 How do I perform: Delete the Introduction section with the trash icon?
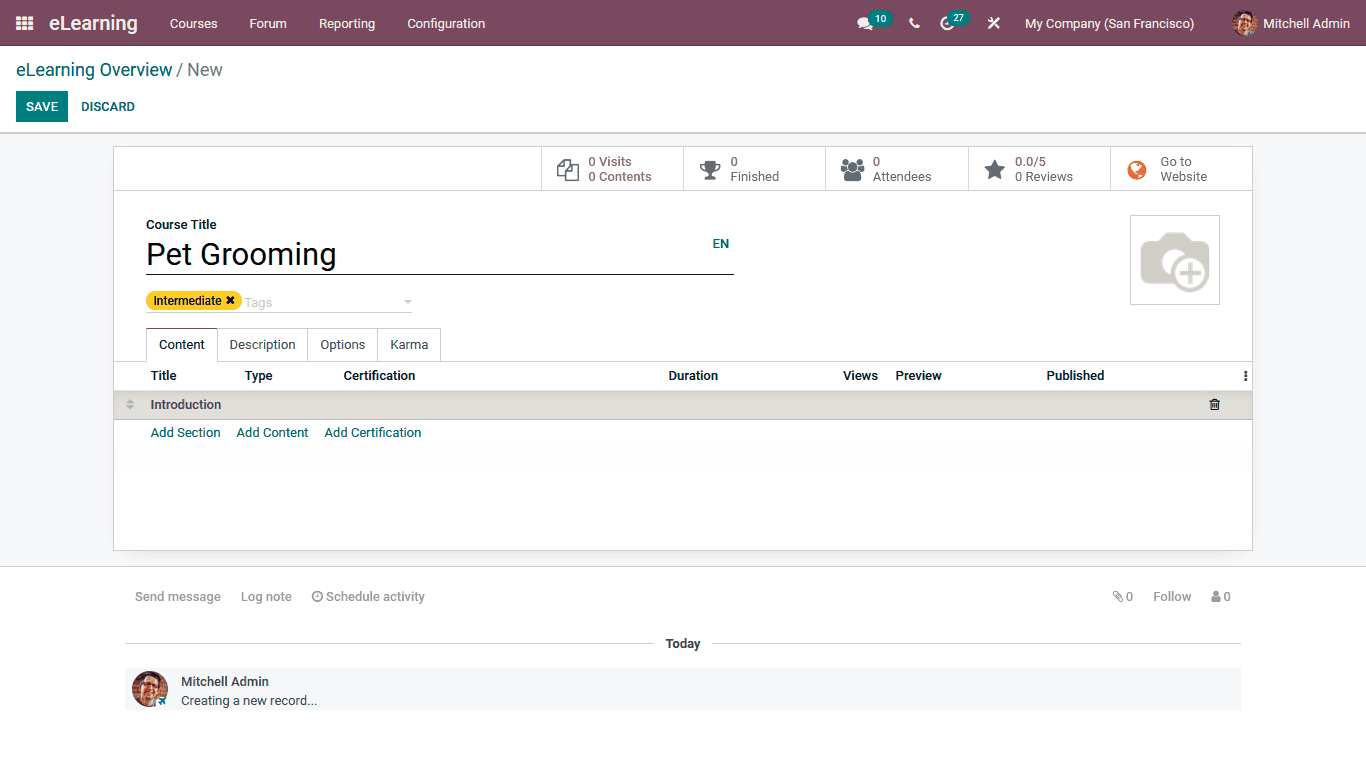click(x=1214, y=405)
